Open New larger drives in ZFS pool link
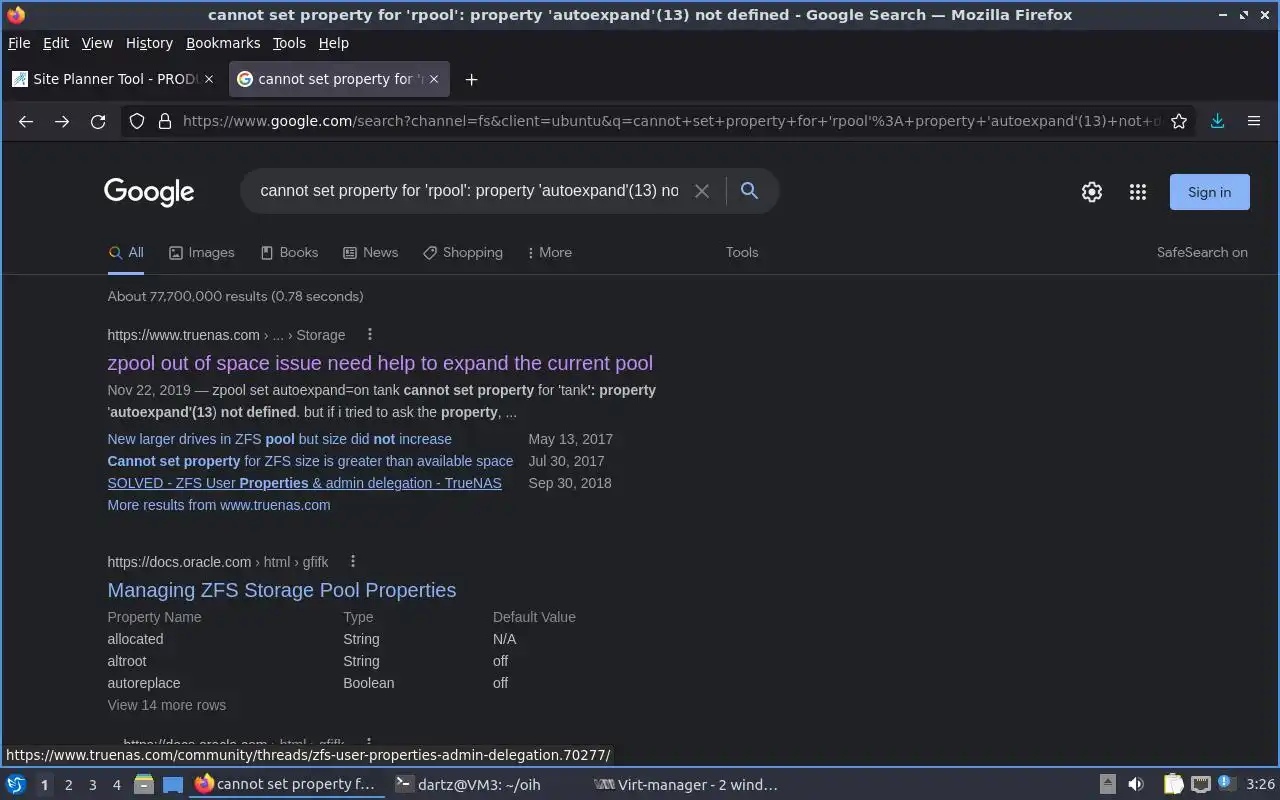This screenshot has width=1280, height=800. coord(279,439)
